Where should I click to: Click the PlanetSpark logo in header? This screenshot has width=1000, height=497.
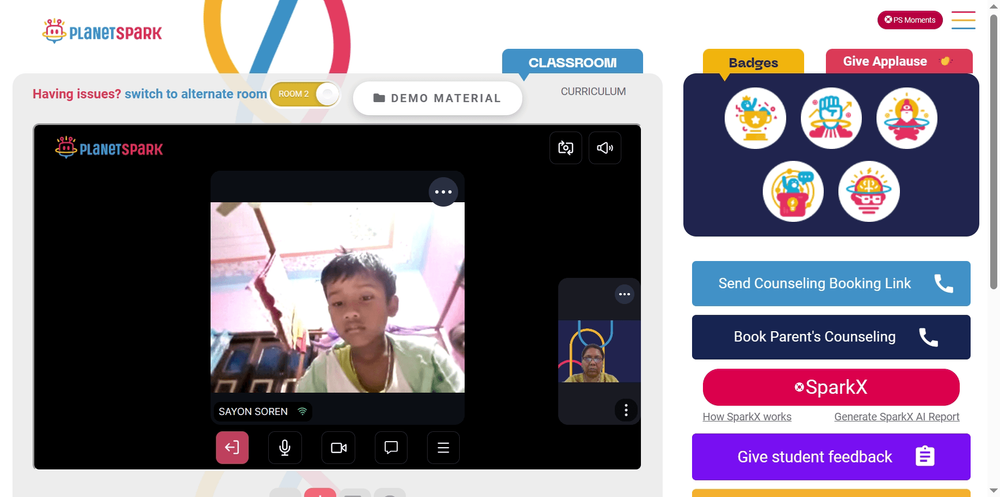(102, 31)
